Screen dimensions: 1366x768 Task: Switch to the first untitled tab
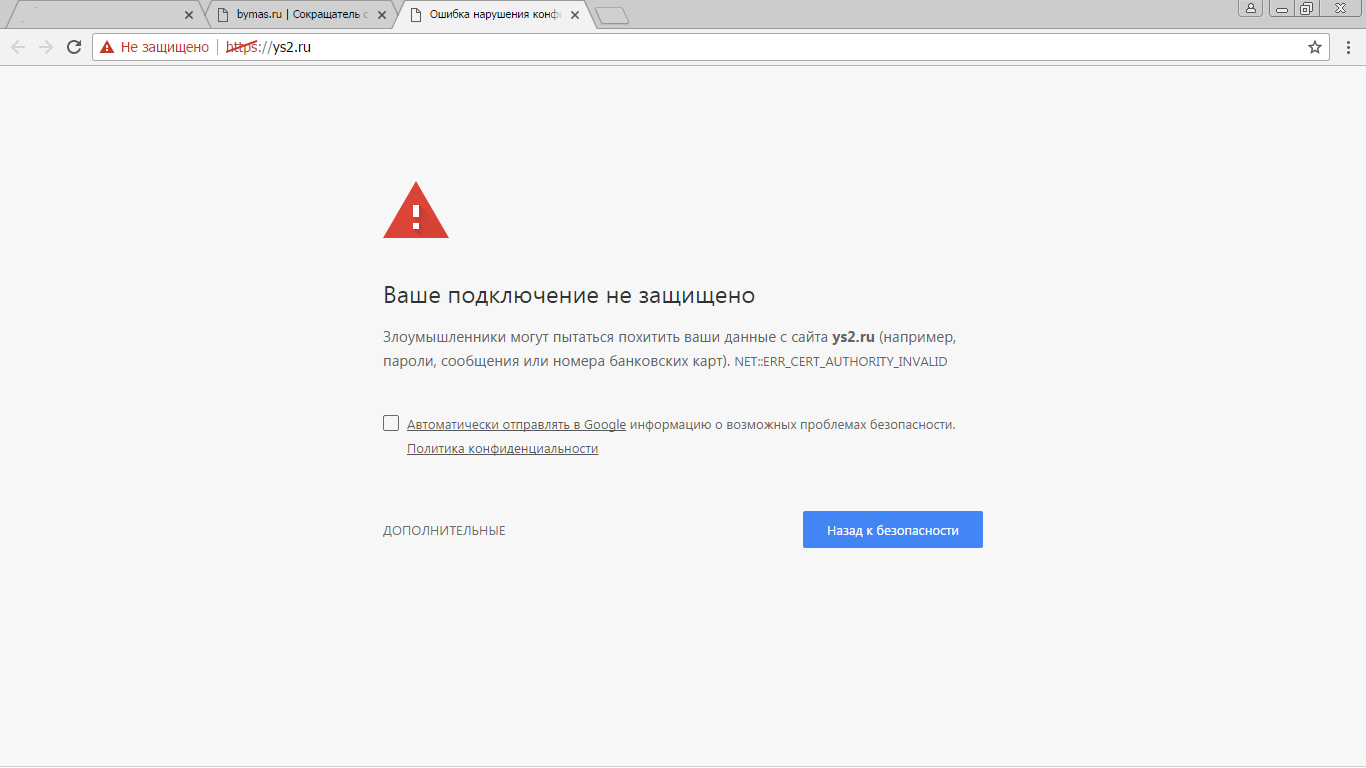click(100, 15)
